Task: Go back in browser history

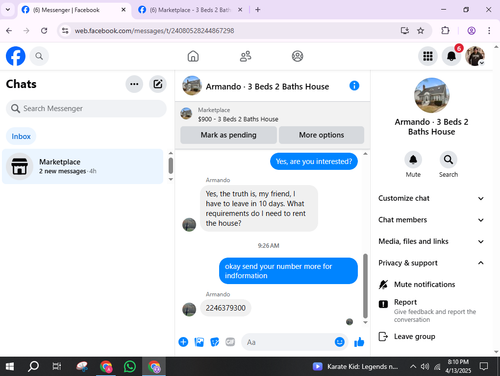Action: pos(9,31)
